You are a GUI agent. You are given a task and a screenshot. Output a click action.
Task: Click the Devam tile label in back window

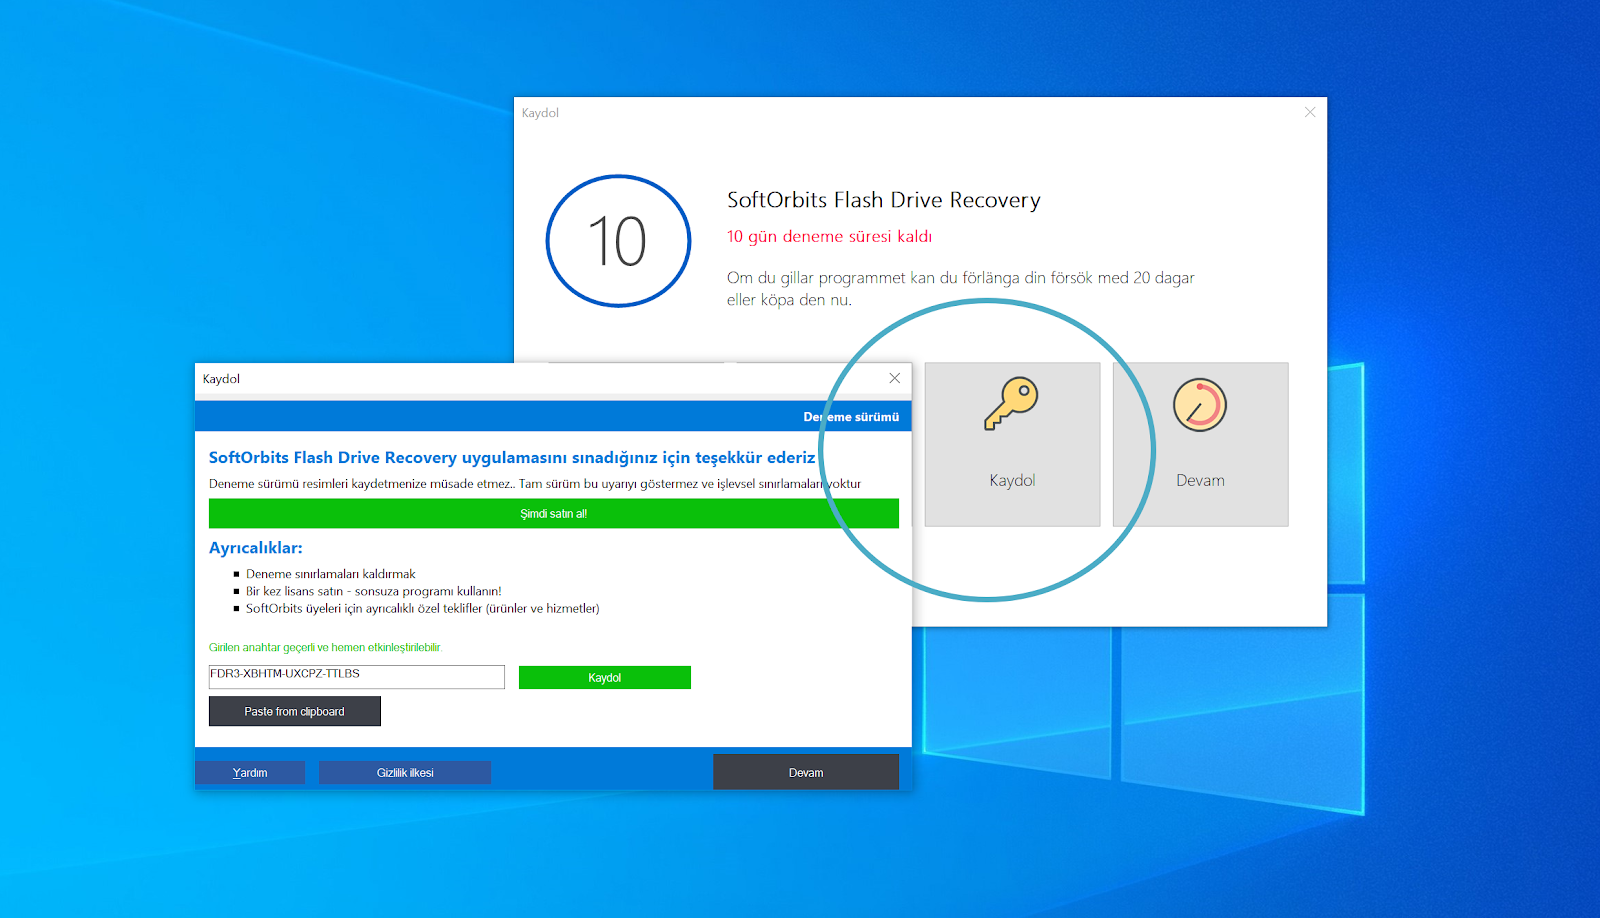[x=1200, y=480]
